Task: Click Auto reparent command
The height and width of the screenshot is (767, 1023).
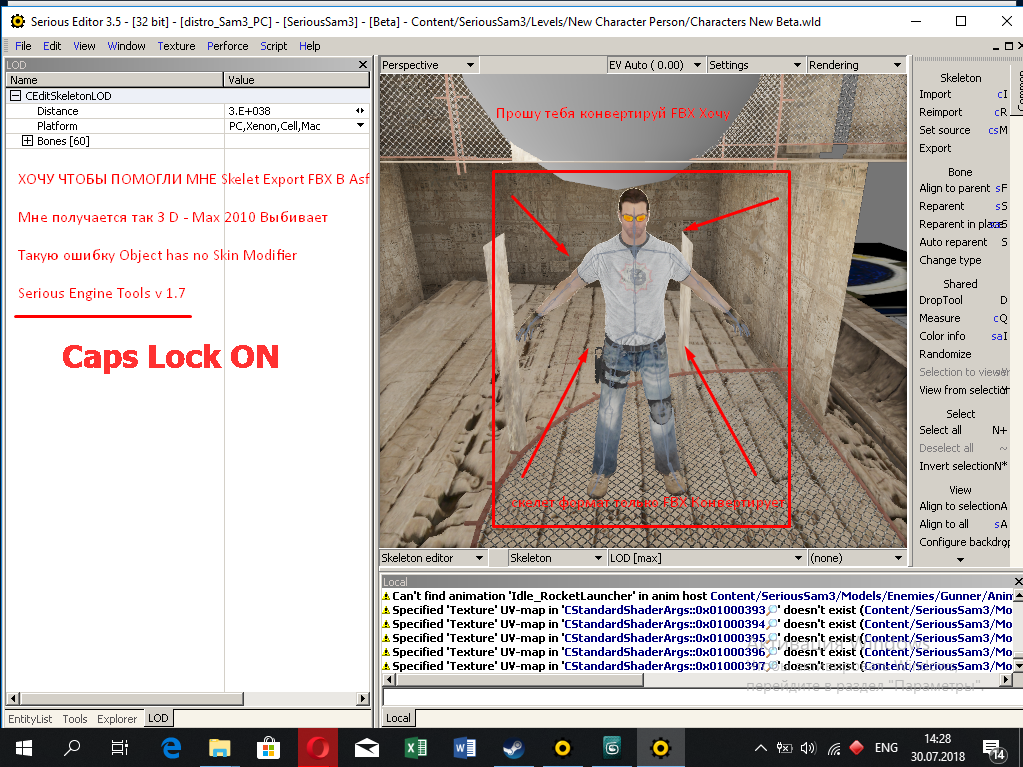Action: 953,243
